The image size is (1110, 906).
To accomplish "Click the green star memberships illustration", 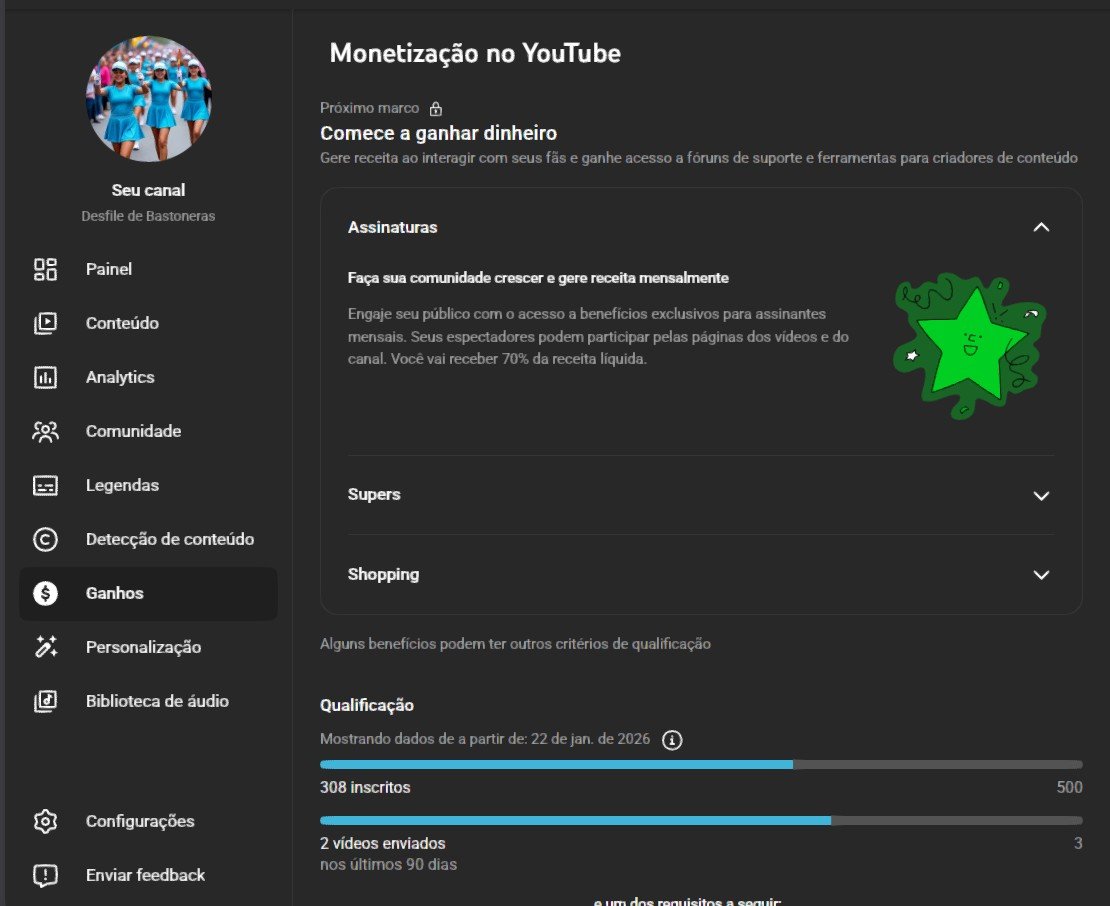I will point(971,346).
